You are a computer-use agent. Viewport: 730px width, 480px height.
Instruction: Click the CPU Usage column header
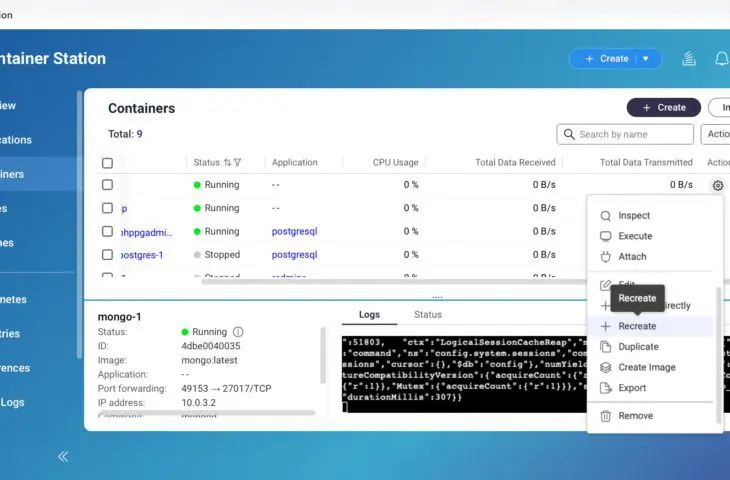pos(395,162)
